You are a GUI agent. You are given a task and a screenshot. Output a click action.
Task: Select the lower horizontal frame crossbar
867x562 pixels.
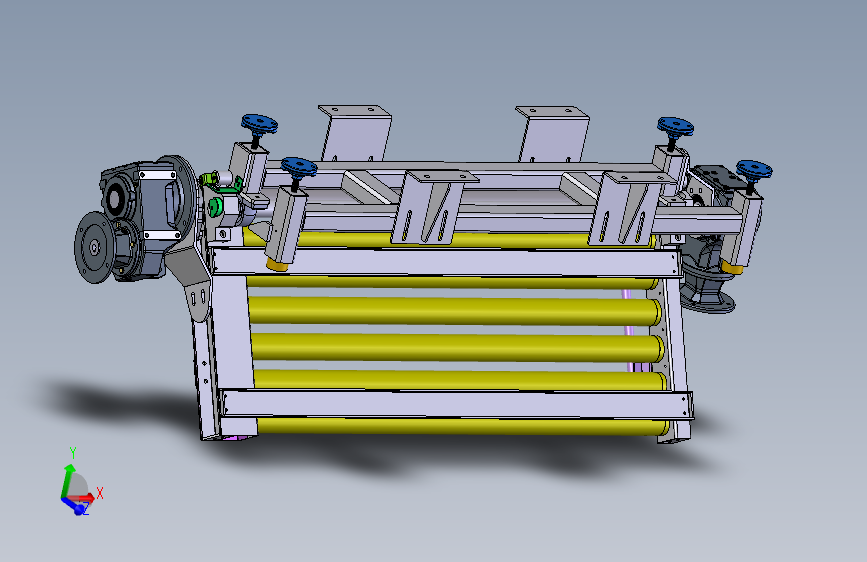point(457,404)
